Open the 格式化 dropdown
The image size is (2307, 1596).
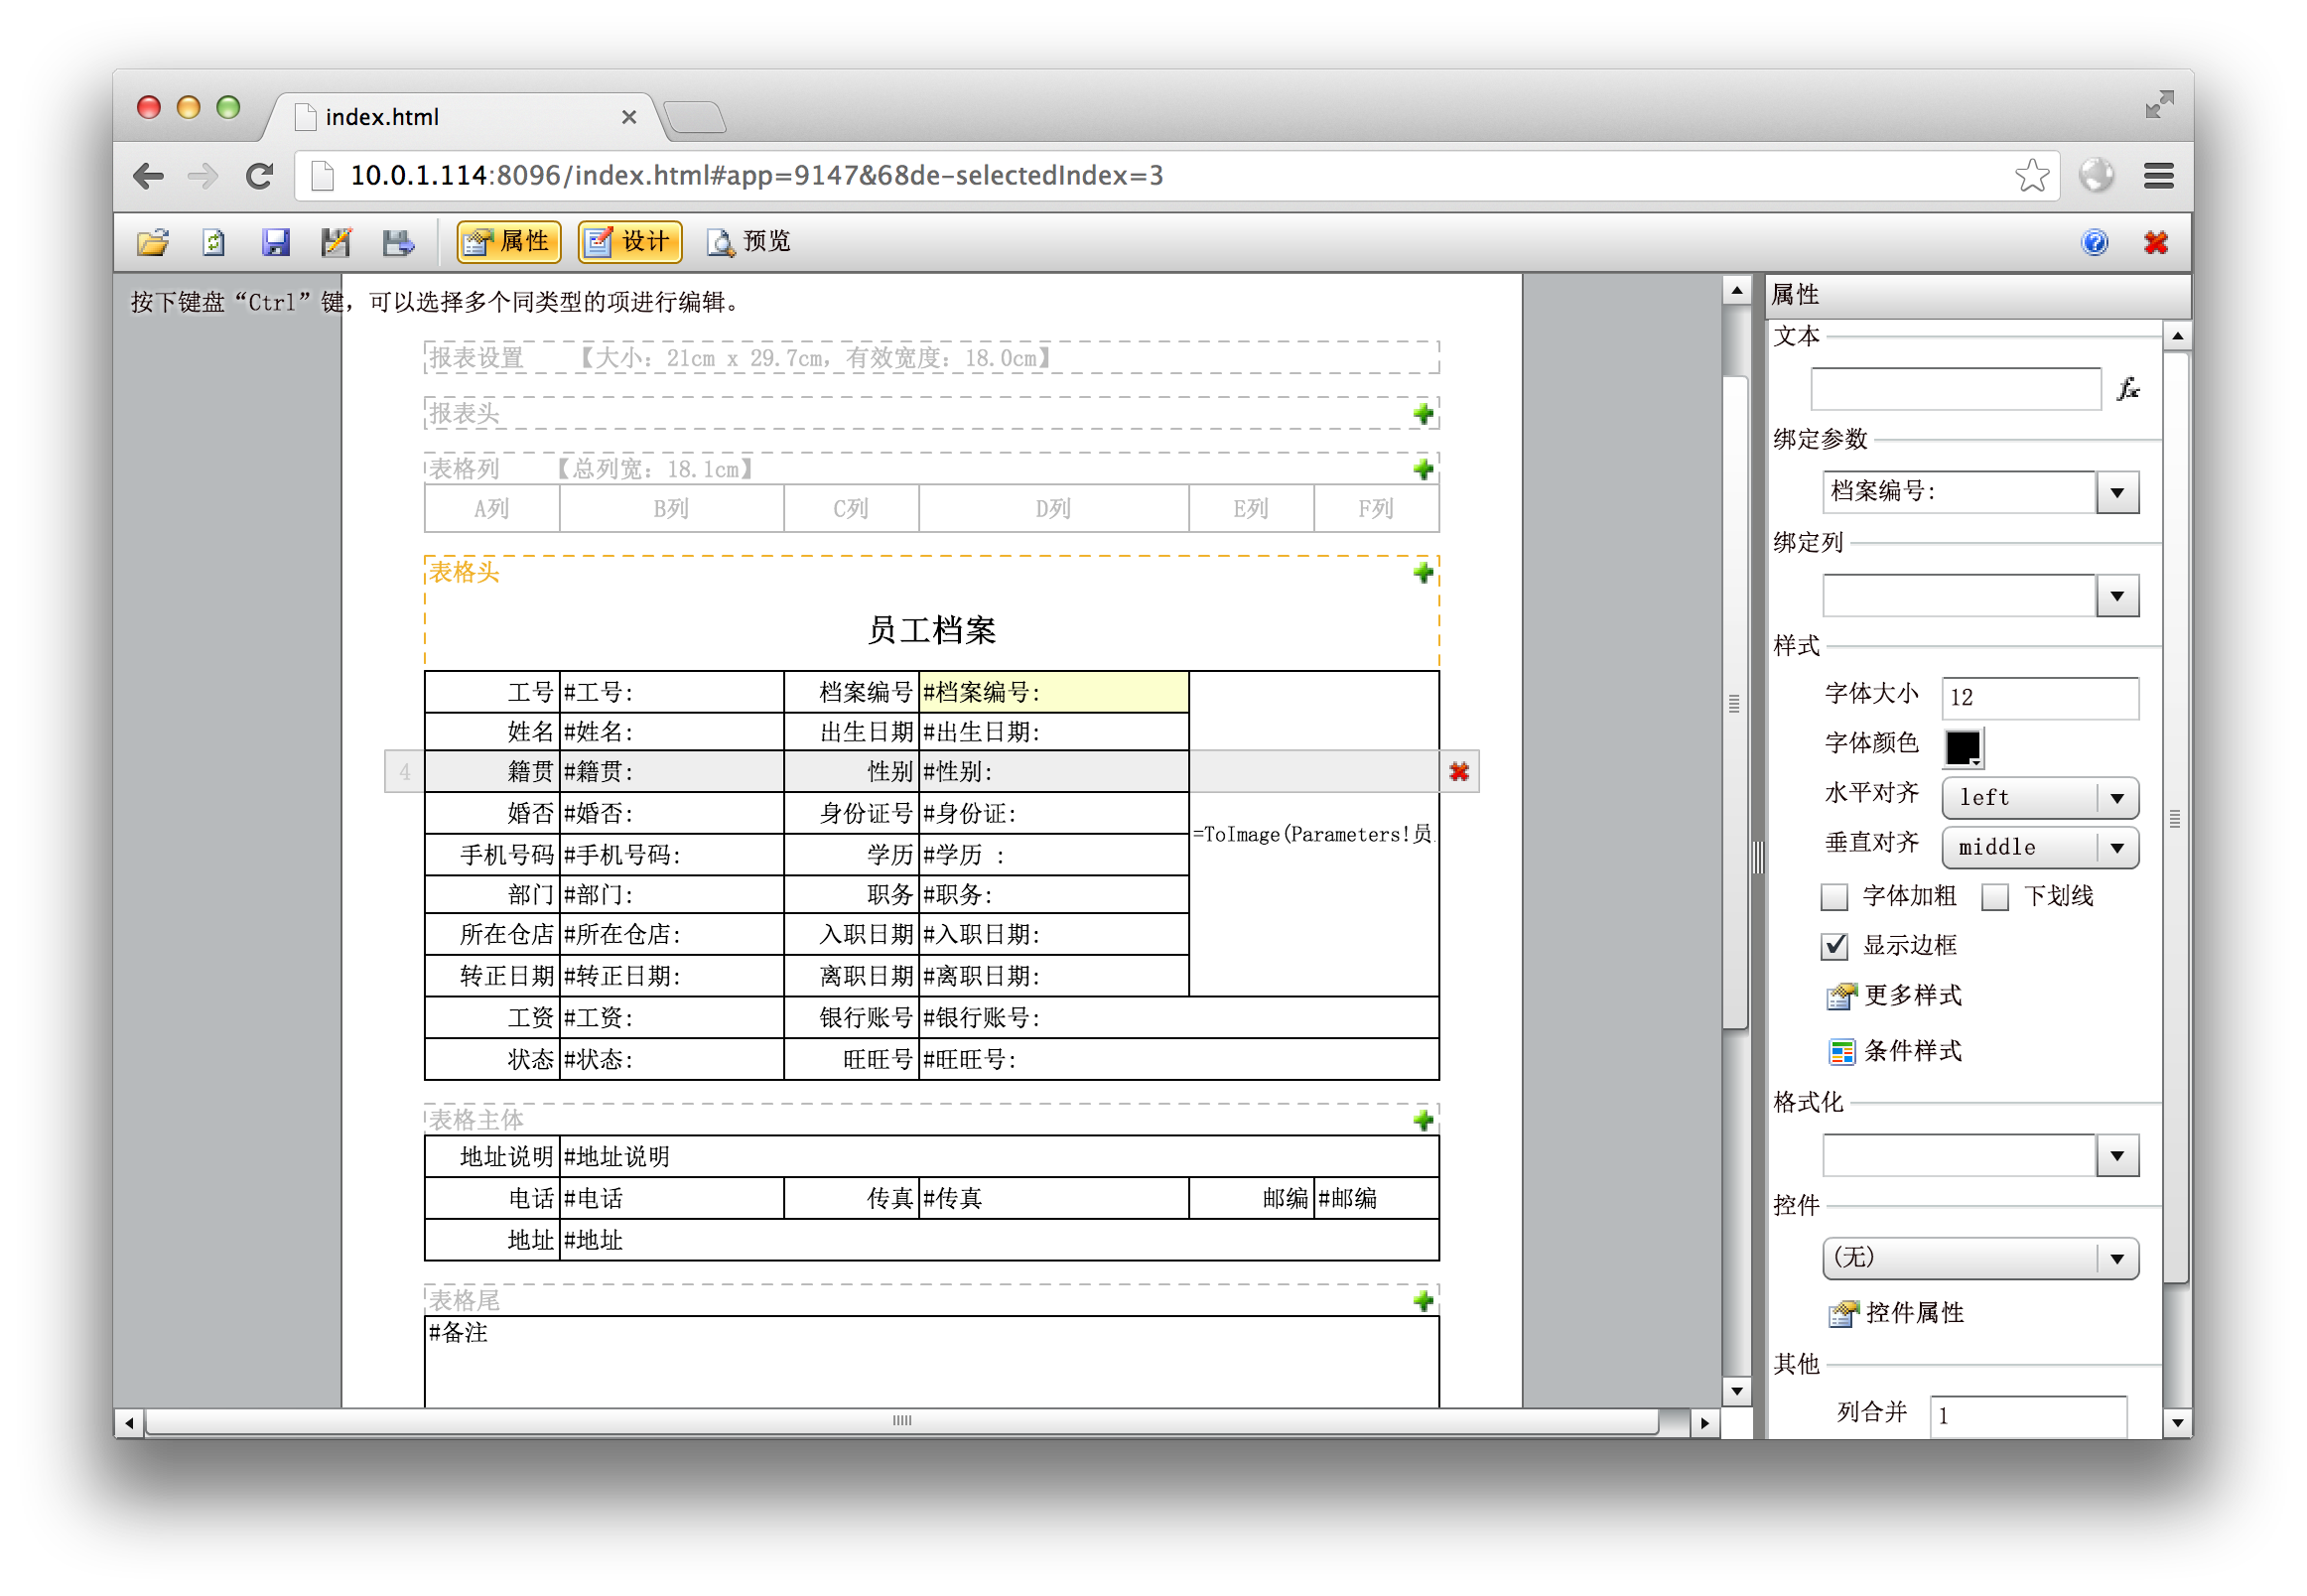2117,1156
